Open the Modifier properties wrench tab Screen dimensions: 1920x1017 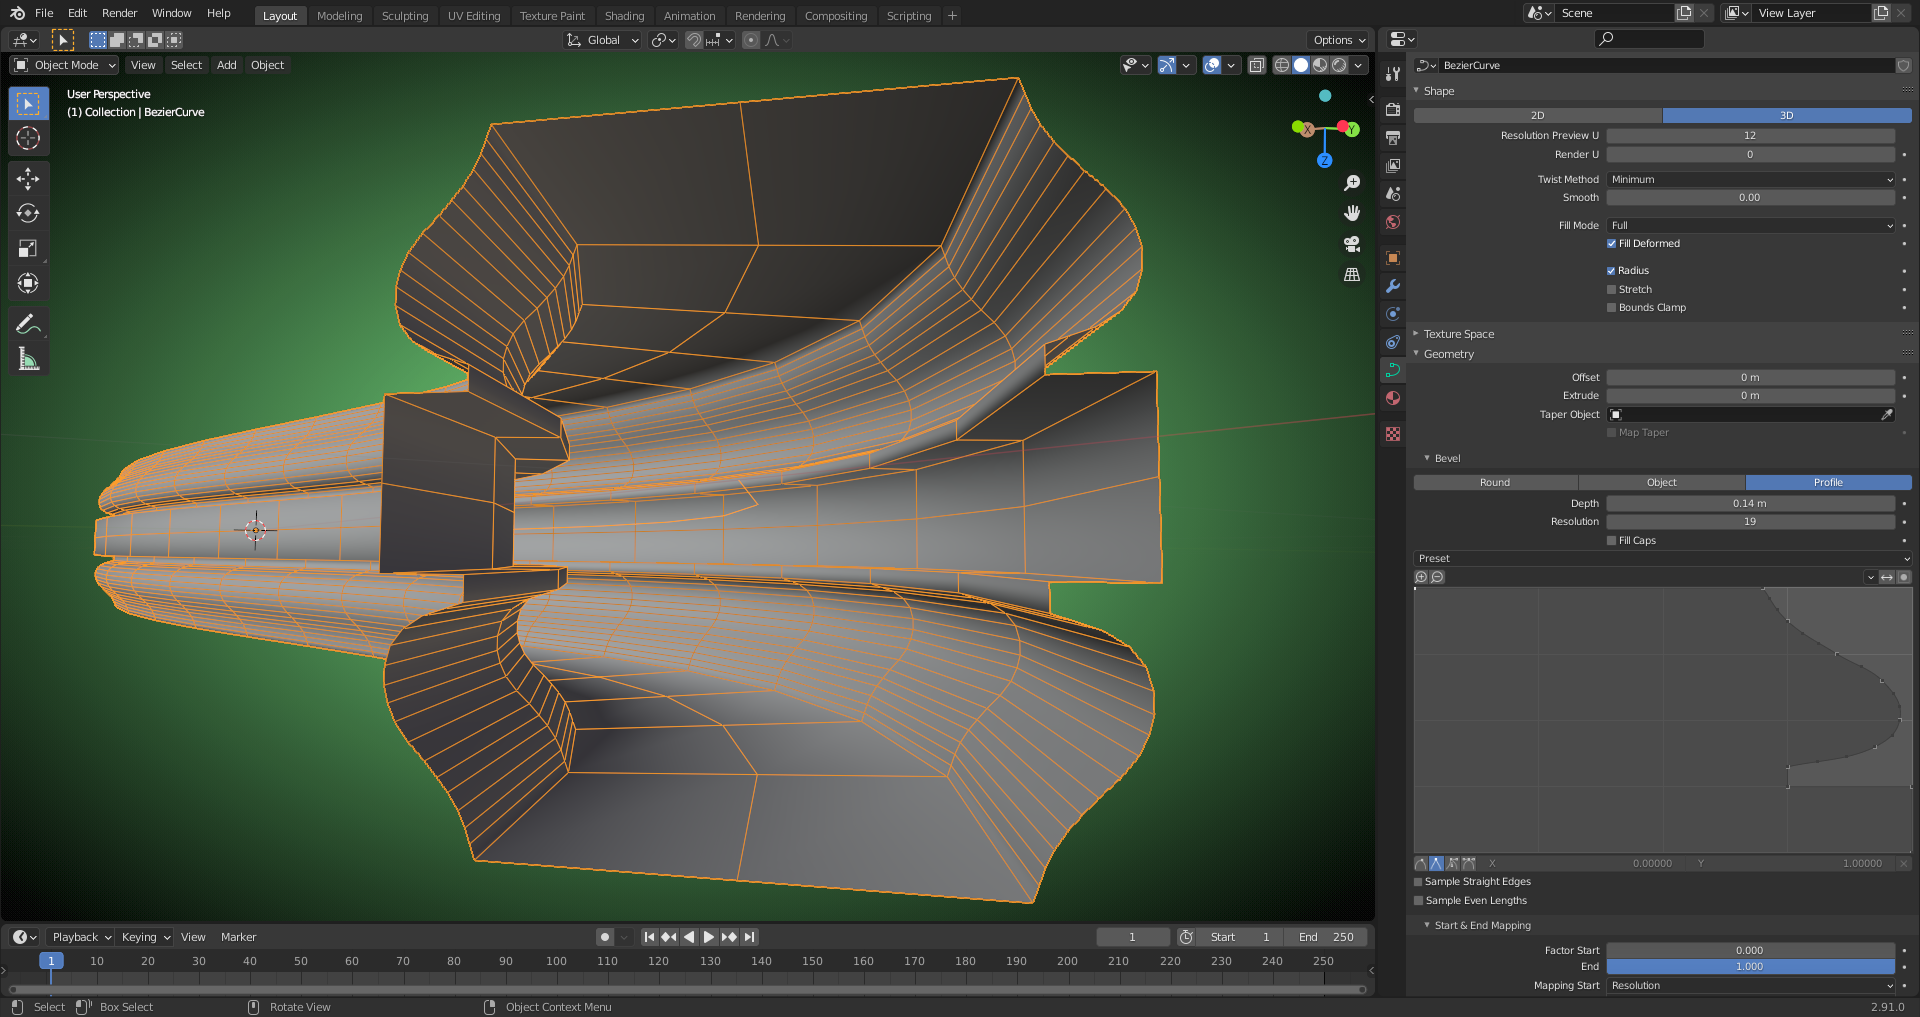point(1393,286)
